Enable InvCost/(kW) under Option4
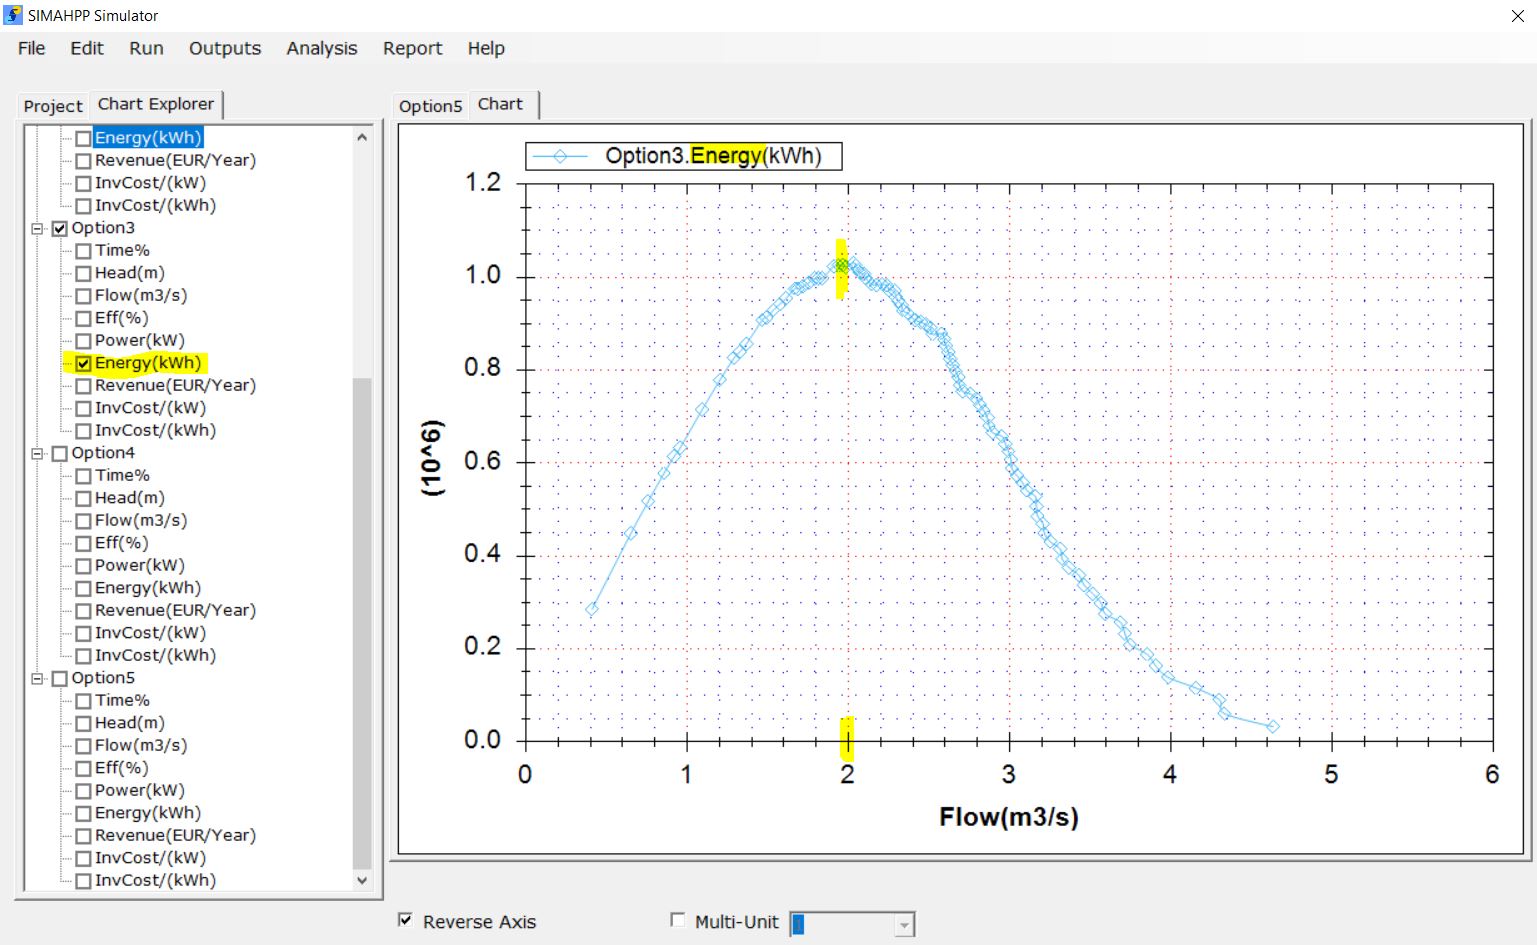This screenshot has height=945, width=1537. (x=84, y=634)
